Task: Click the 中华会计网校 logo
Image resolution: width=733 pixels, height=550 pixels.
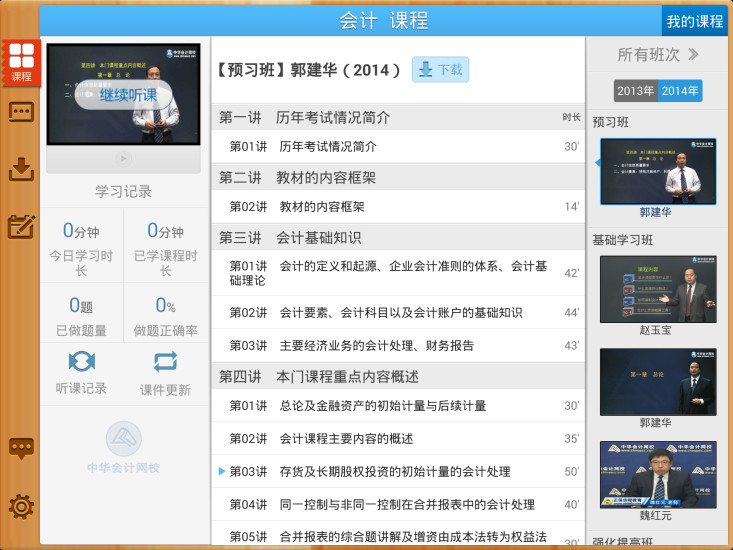Action: point(123,447)
